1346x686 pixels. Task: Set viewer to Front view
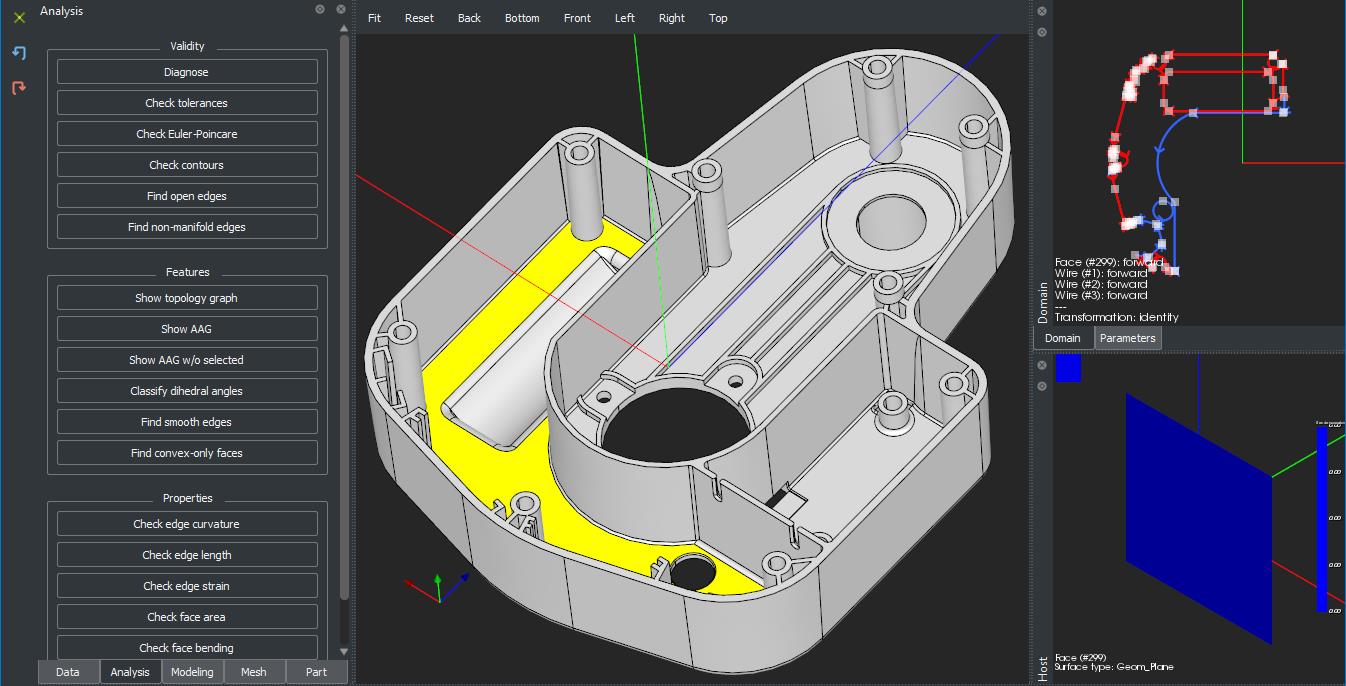tap(577, 18)
